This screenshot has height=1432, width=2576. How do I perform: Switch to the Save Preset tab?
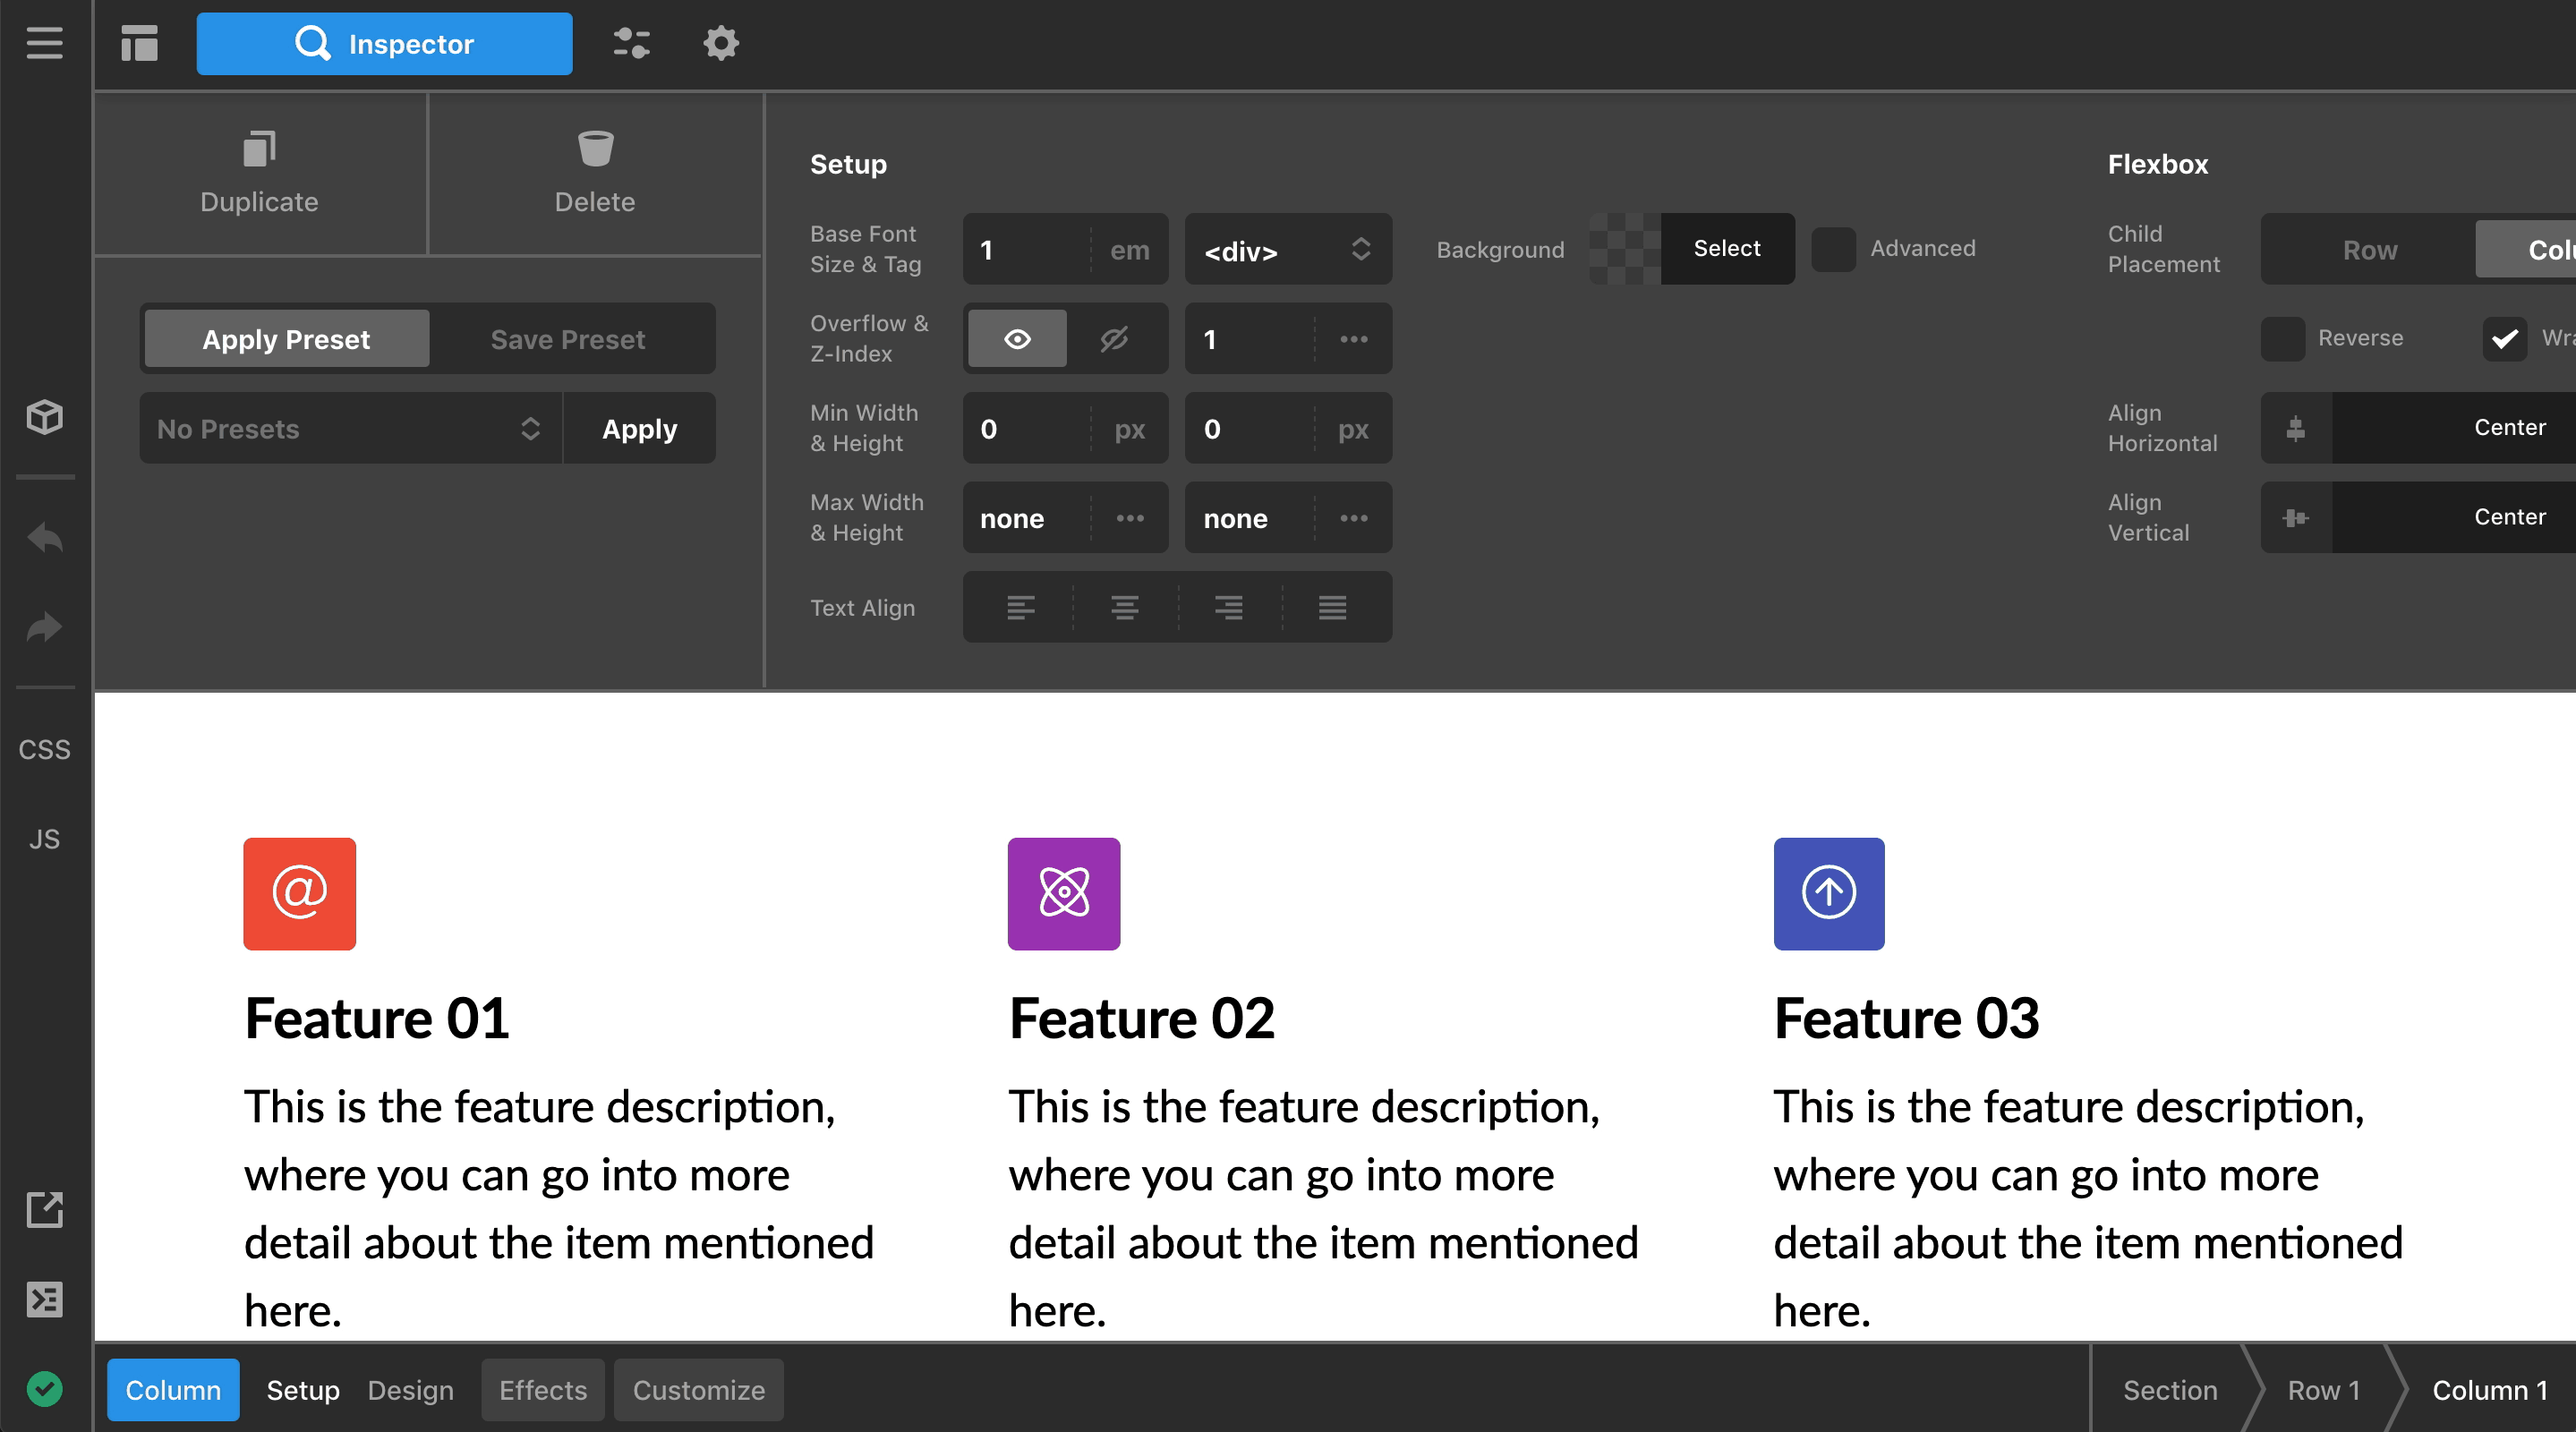click(568, 339)
